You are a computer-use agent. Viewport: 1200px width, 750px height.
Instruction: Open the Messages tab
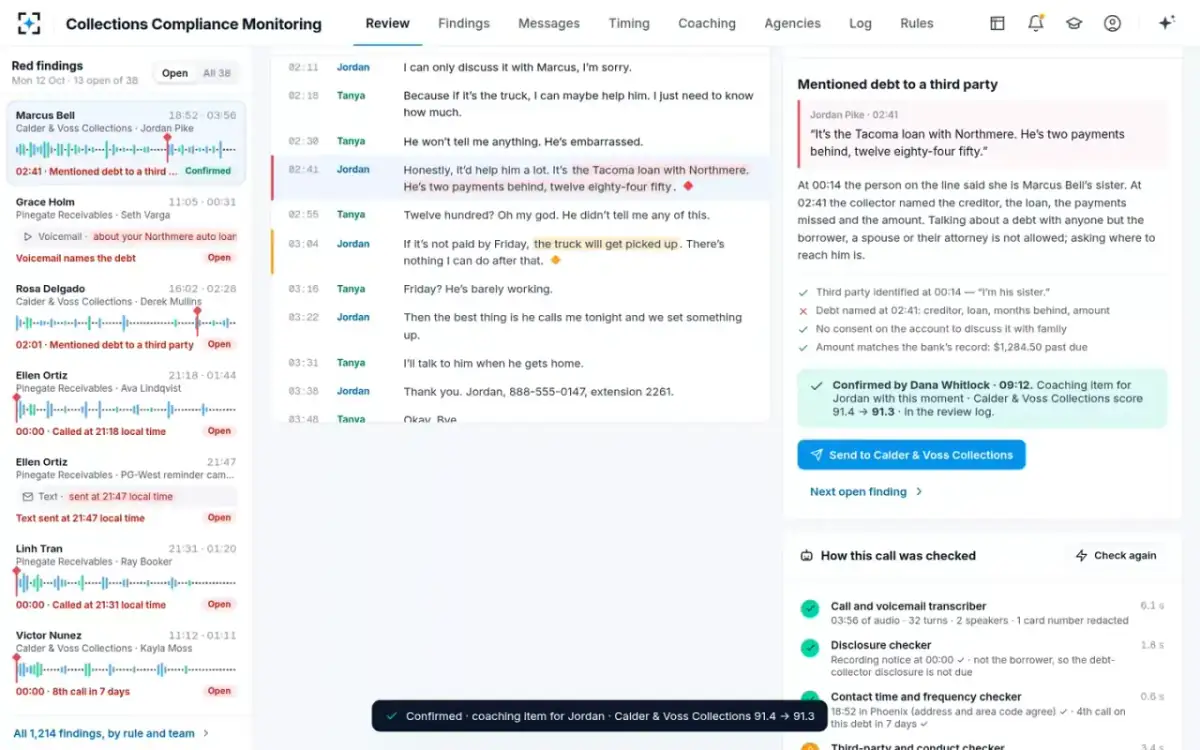tap(549, 23)
